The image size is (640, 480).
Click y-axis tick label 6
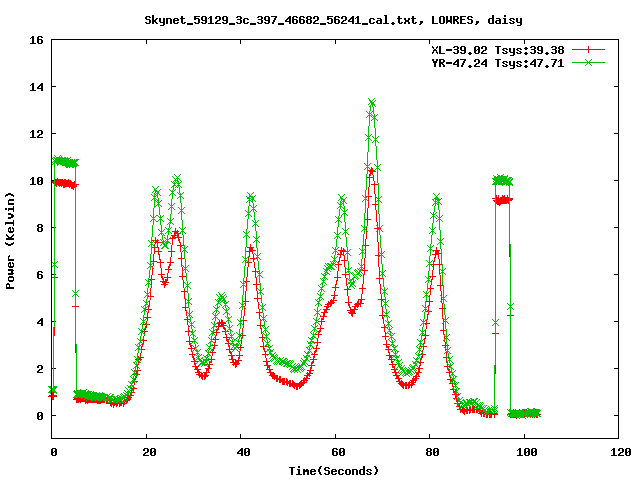click(x=40, y=275)
